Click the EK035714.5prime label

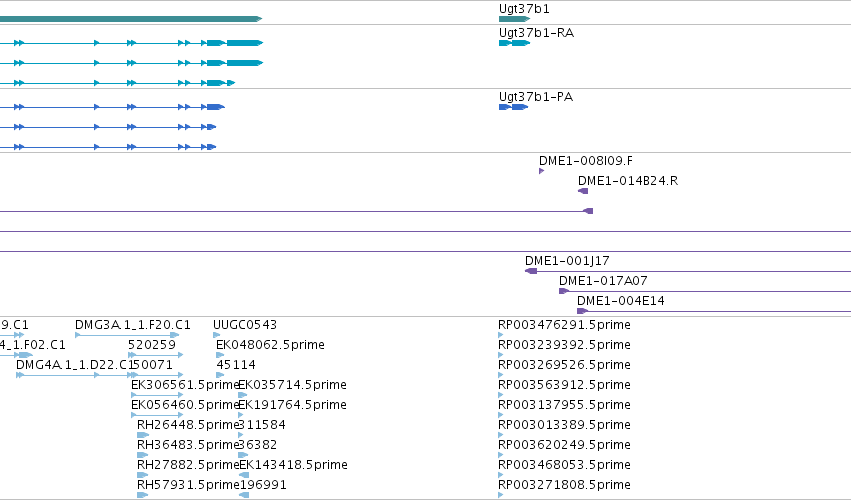click(x=293, y=385)
